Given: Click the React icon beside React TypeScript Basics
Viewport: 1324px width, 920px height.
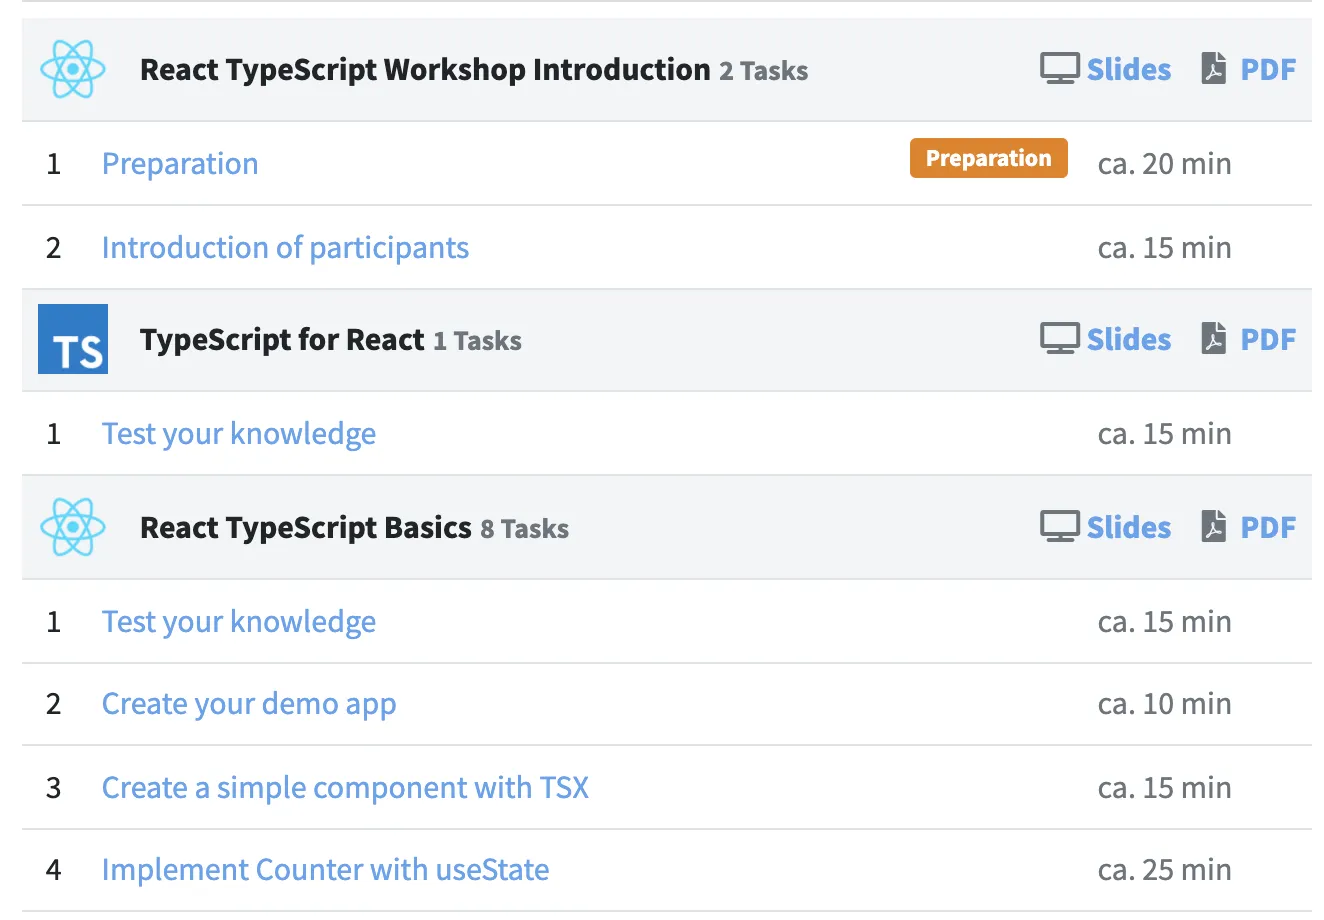Looking at the screenshot, I should (x=72, y=527).
